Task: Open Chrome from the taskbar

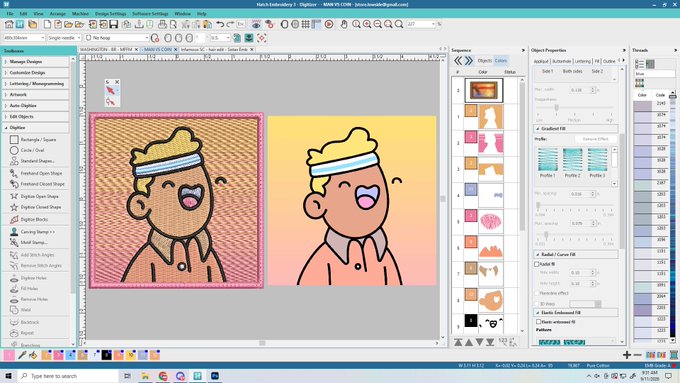Action: pos(163,376)
